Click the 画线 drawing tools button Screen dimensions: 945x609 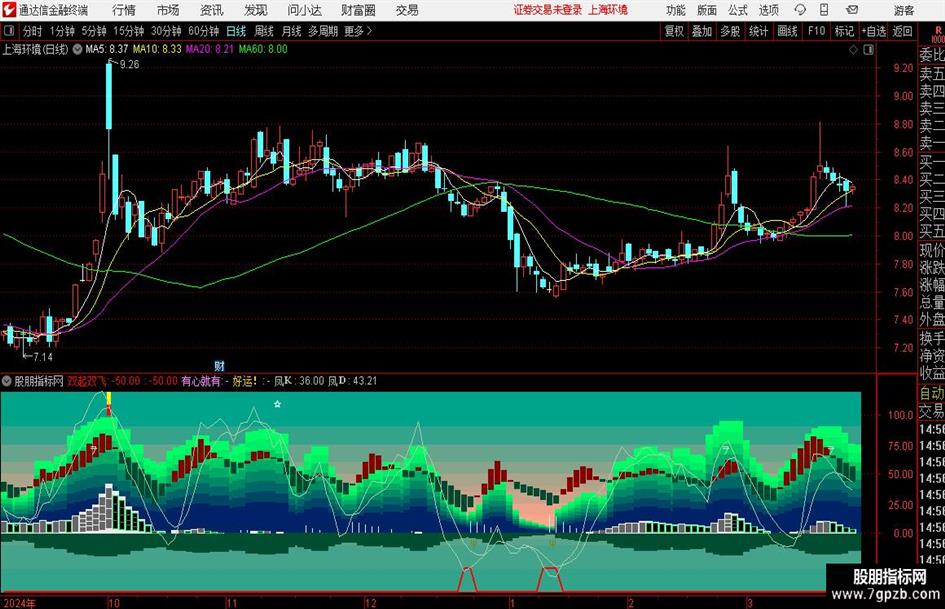tap(787, 31)
